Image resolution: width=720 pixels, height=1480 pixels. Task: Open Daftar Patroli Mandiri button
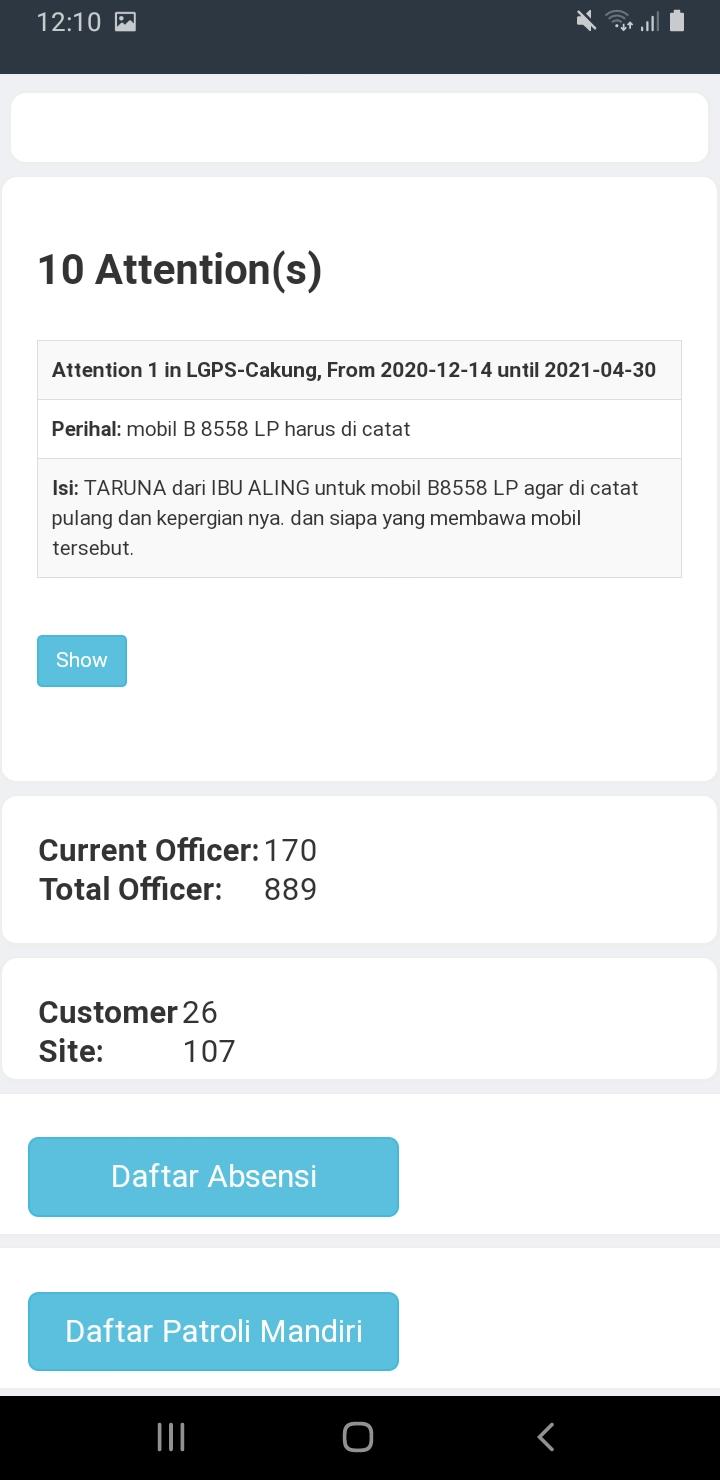pyautogui.click(x=213, y=1331)
